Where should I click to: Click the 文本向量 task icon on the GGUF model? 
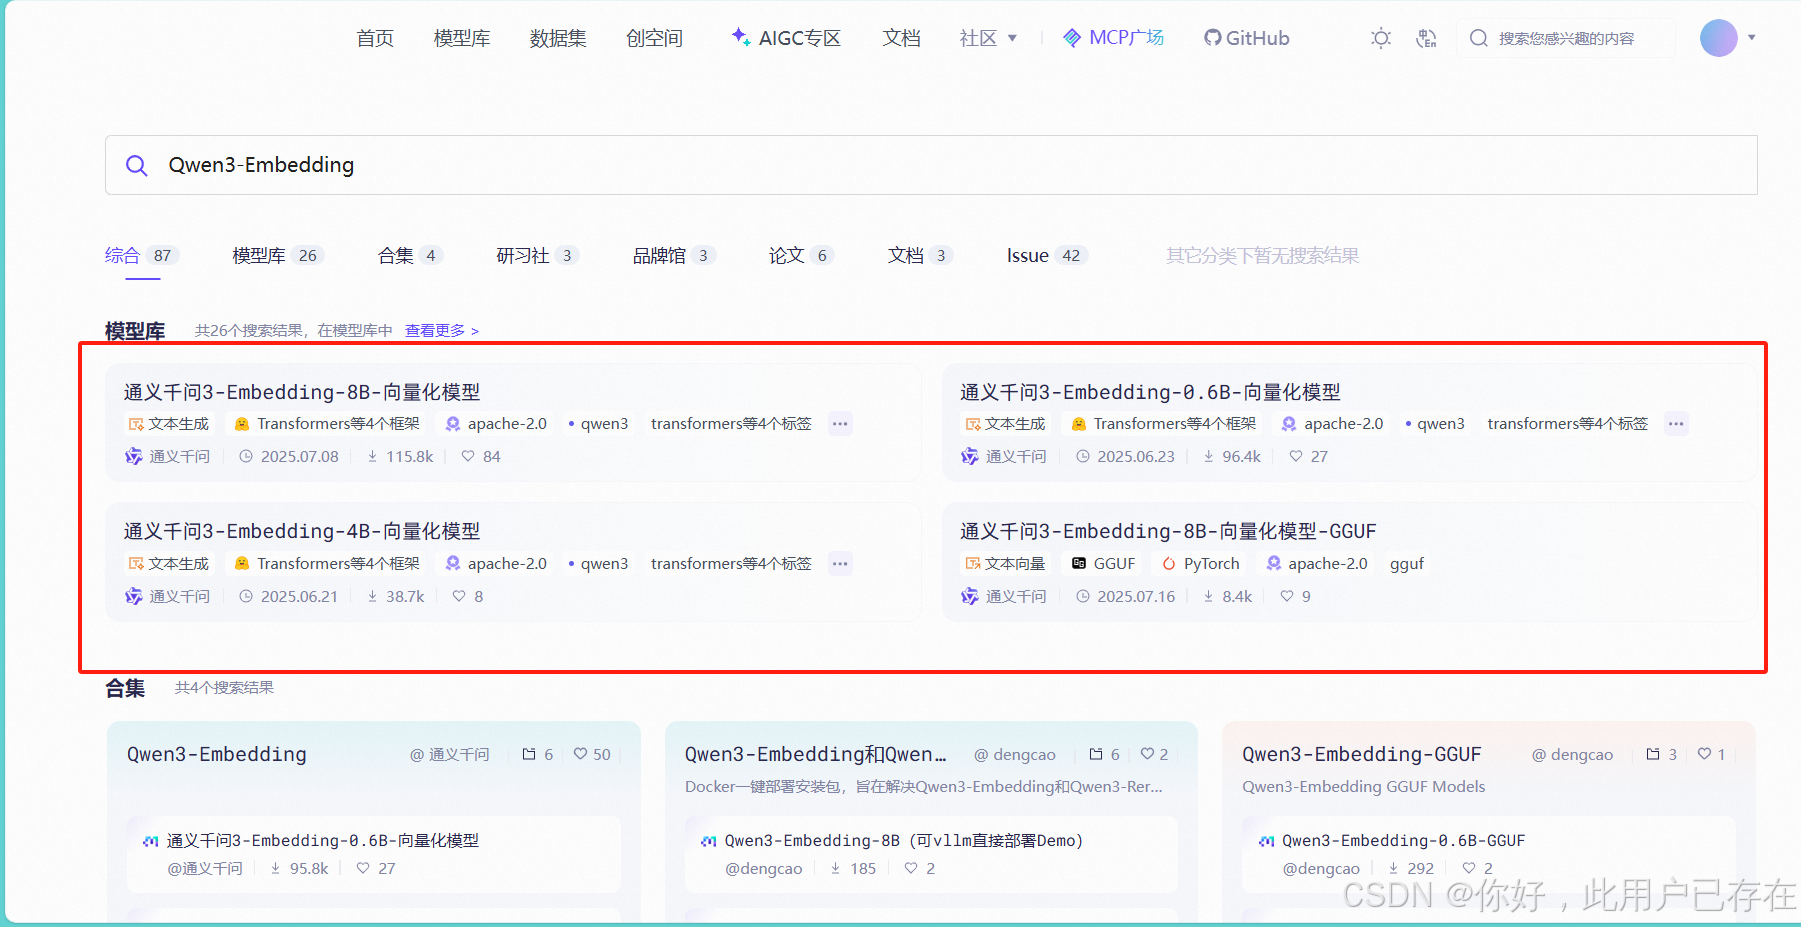click(x=972, y=564)
